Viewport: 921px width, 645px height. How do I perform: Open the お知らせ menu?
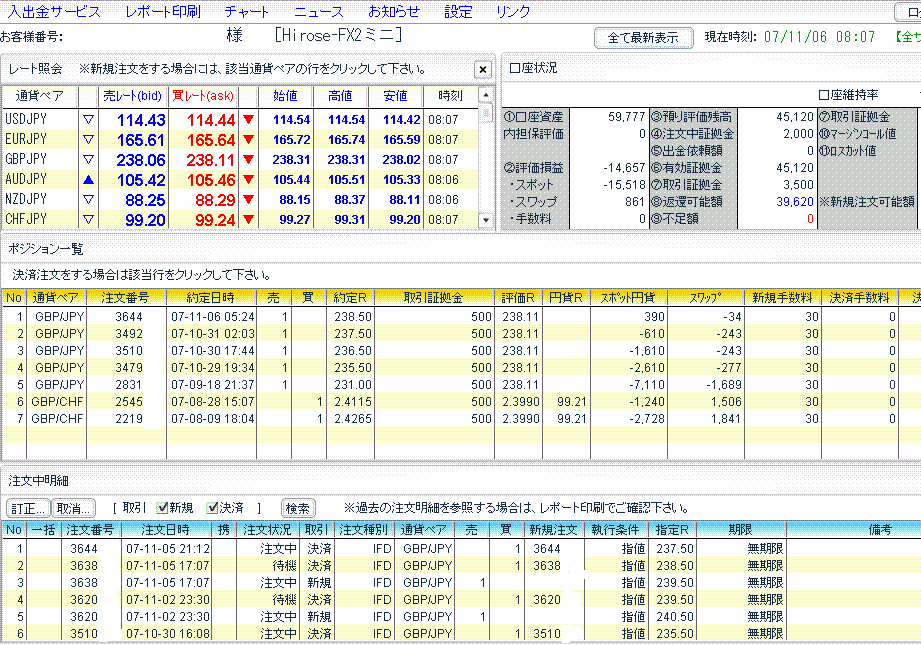click(394, 11)
